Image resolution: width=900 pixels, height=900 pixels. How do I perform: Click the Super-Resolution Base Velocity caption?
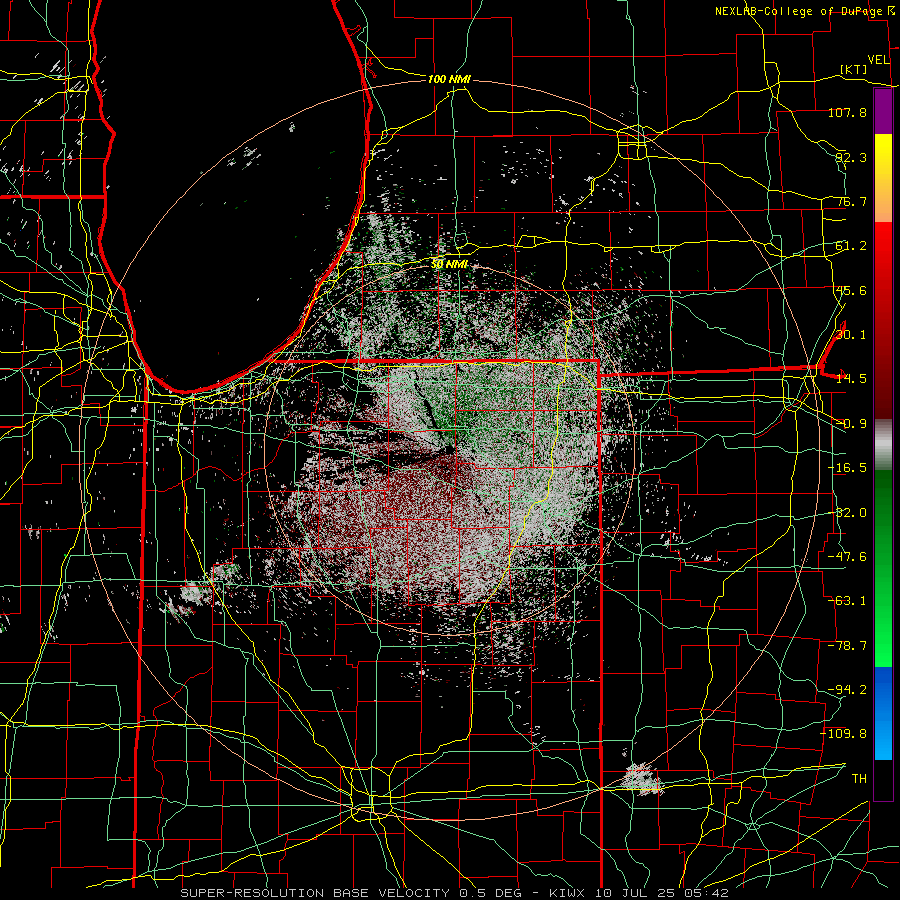point(455,893)
